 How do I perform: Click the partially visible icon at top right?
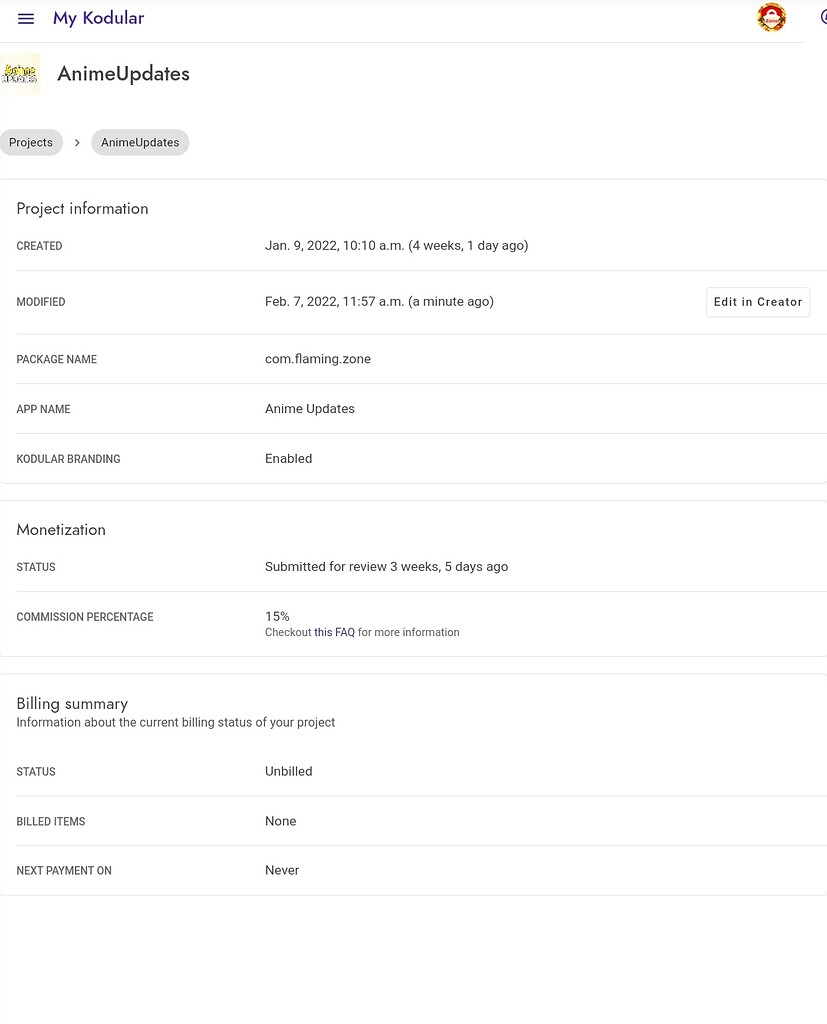(x=822, y=17)
